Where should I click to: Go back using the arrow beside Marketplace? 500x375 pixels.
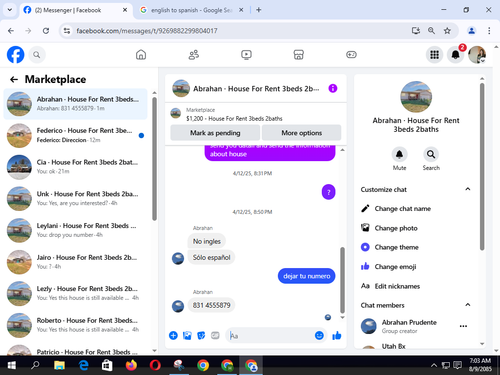(14, 79)
